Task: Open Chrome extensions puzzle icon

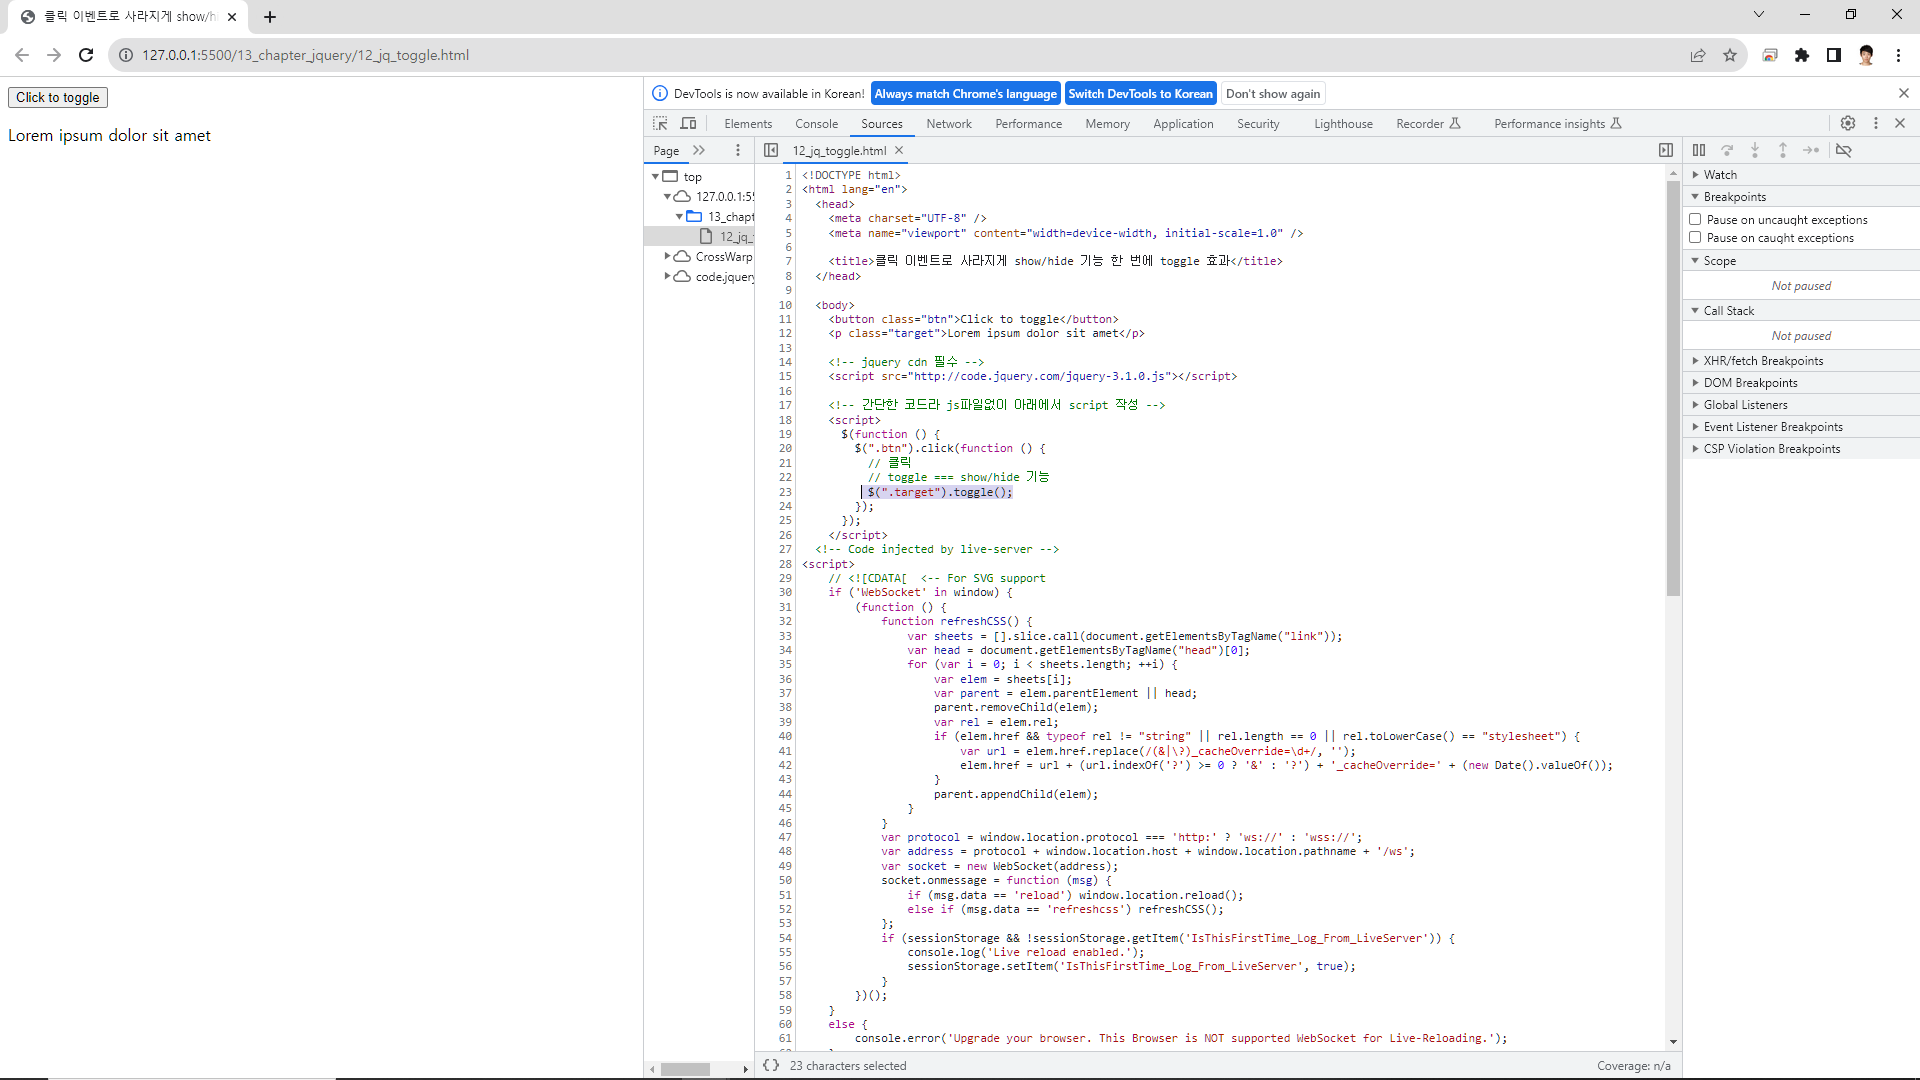Action: (x=1802, y=55)
